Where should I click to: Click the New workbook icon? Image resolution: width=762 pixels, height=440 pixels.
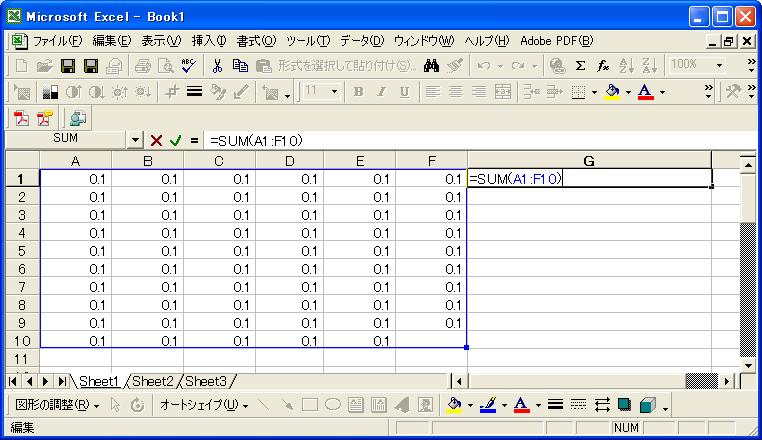click(x=21, y=66)
